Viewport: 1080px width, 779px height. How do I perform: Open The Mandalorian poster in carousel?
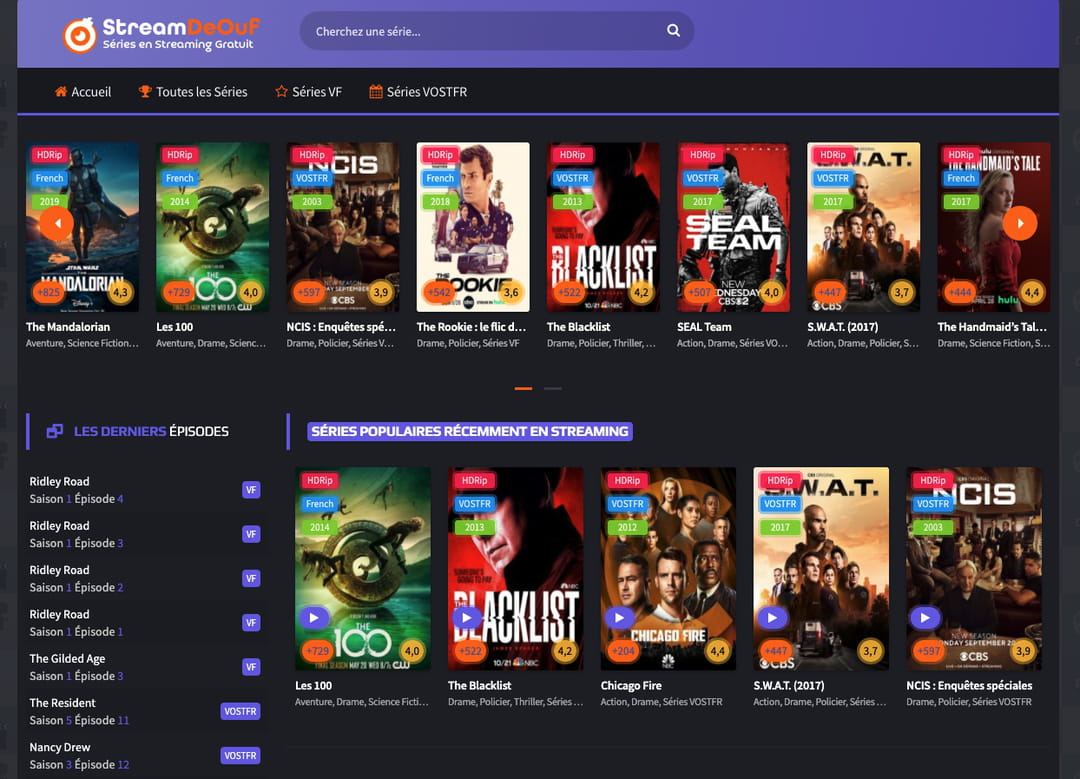coord(83,227)
